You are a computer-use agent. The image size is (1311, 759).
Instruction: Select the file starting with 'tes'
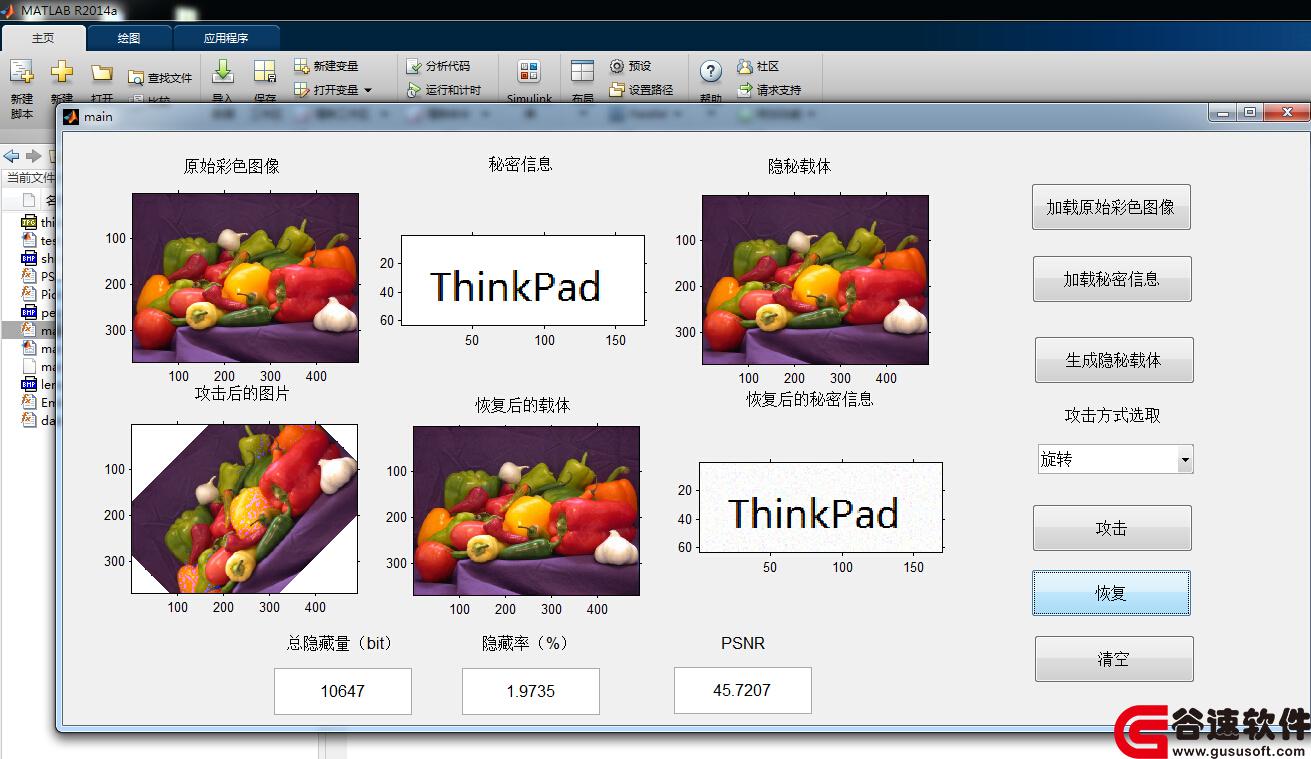(37, 240)
